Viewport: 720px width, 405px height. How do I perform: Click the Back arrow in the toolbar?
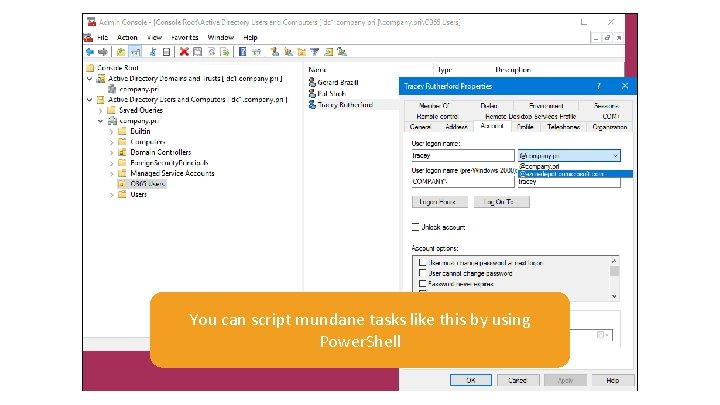90,52
